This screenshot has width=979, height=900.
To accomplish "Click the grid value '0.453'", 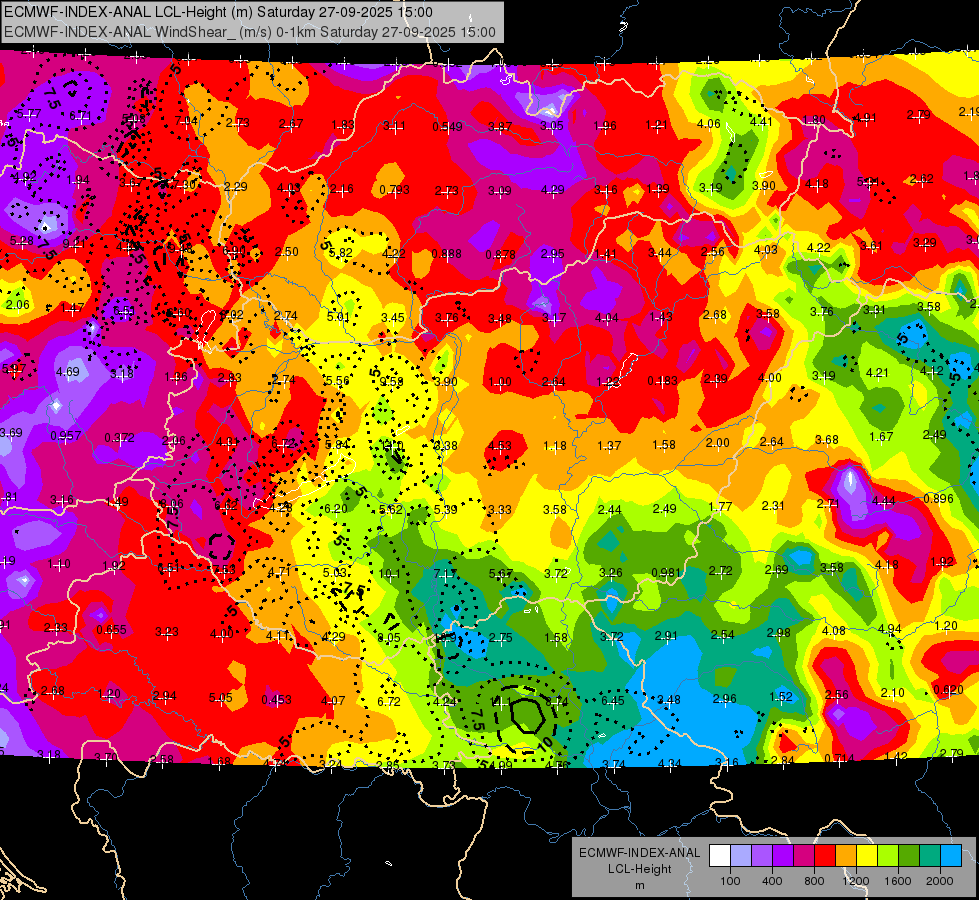I will [277, 700].
